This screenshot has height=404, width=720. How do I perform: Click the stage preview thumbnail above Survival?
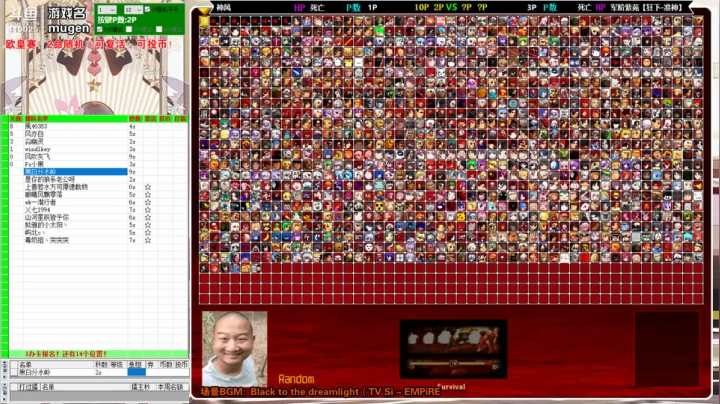tap(453, 349)
